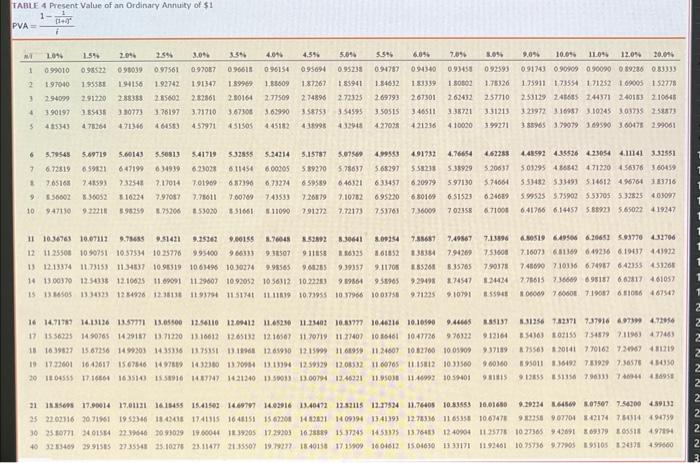Select cell value 22.02316 in row 25

57,420
